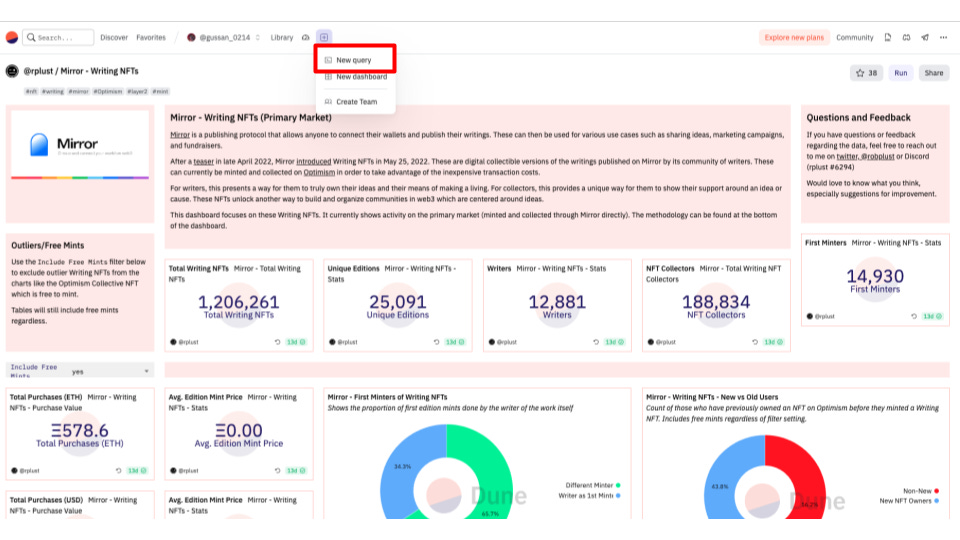Open the Discover page
The width and height of the screenshot is (960, 540).
point(114,37)
